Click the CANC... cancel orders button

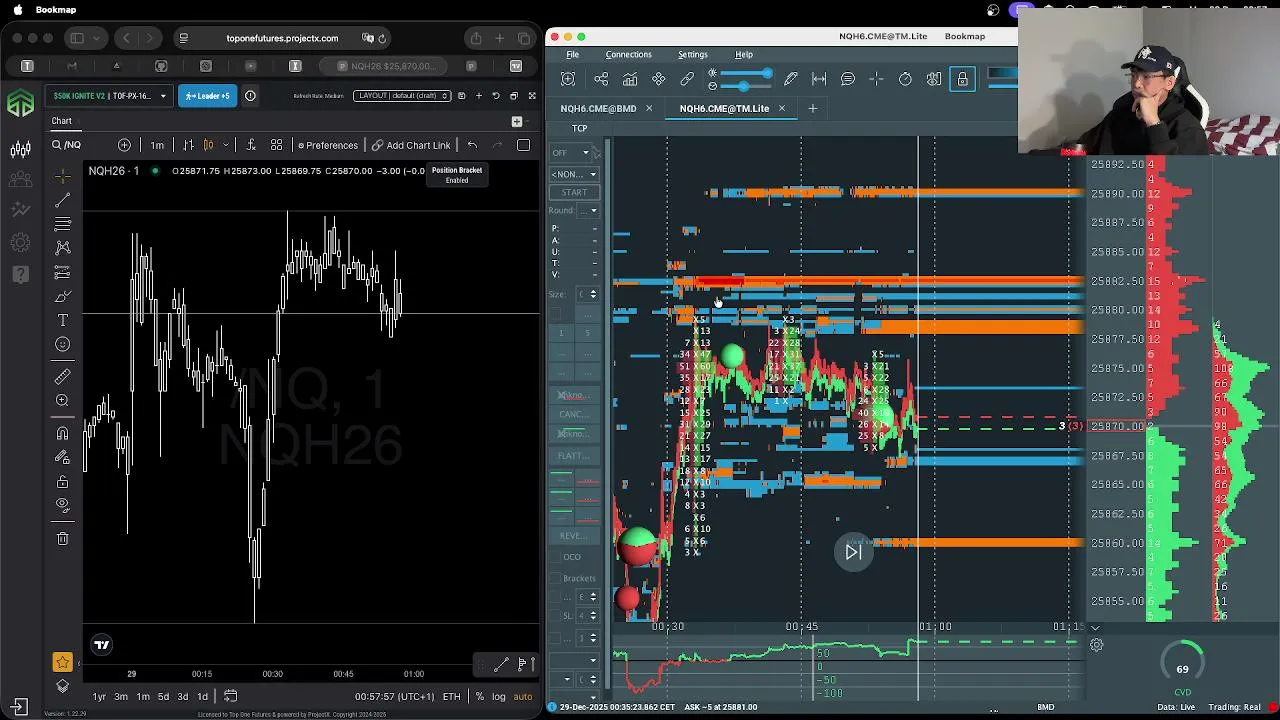click(x=573, y=414)
